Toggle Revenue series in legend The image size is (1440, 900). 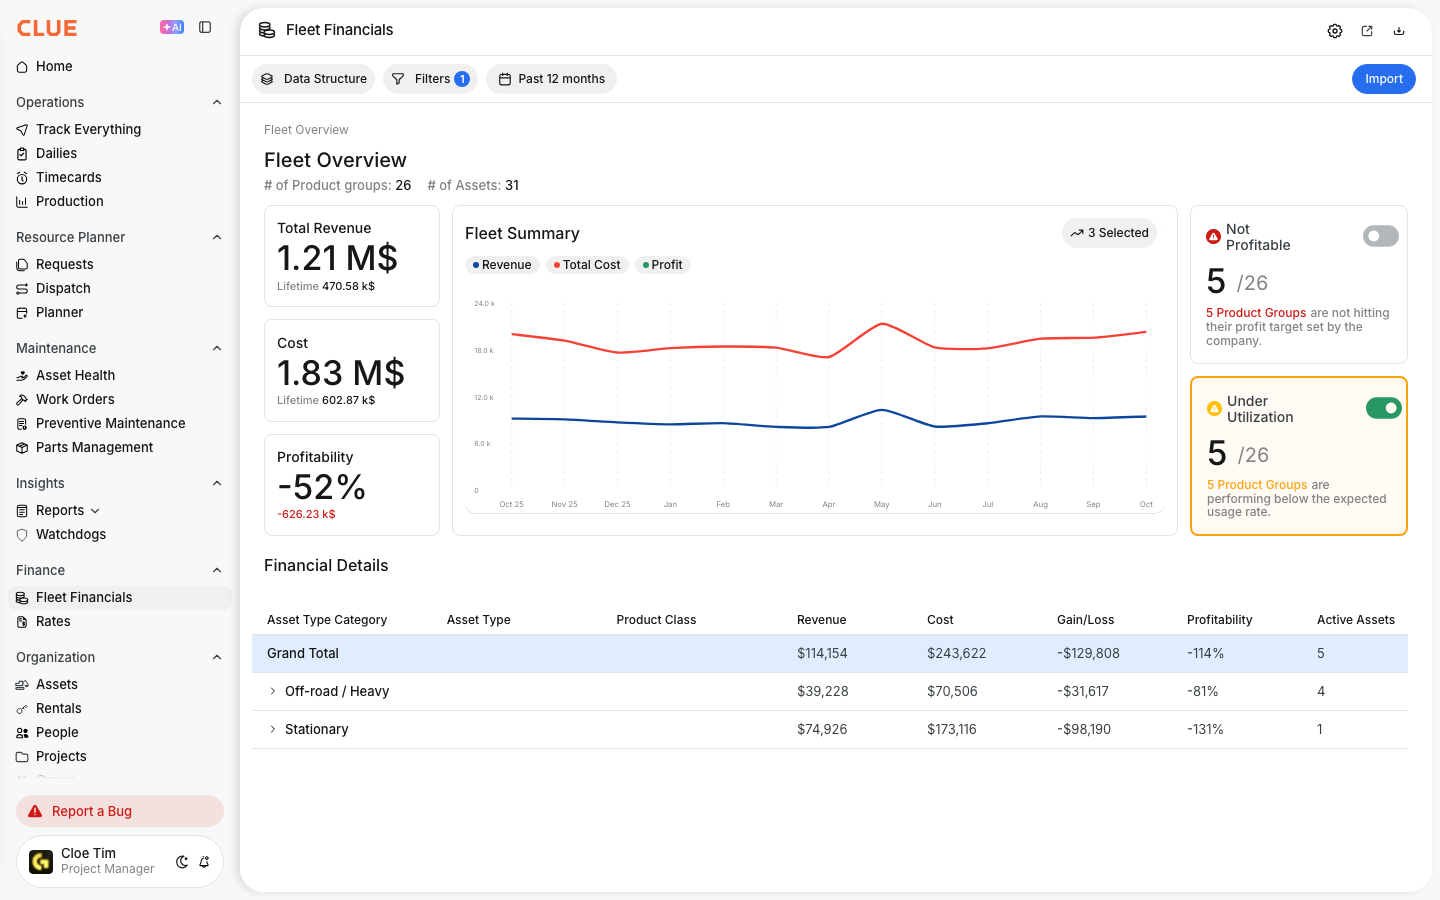tap(502, 265)
